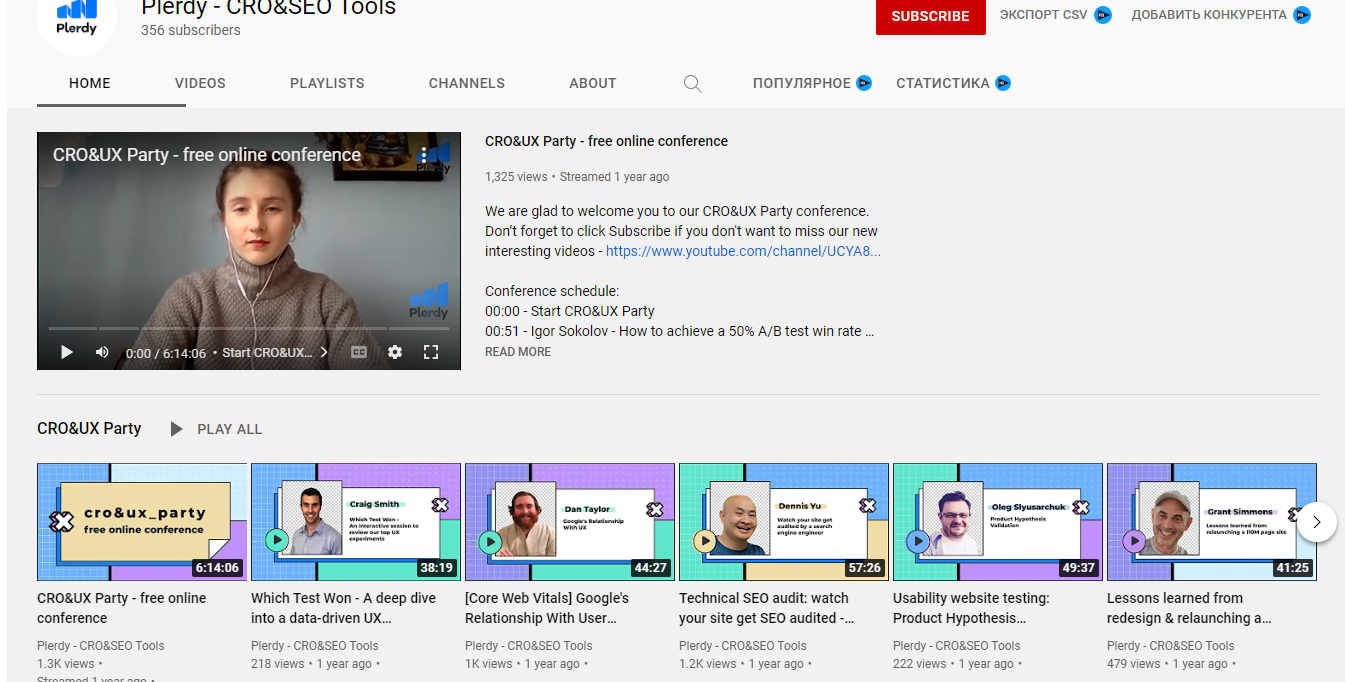The image size is (1345, 682).
Task: Click the timestamp 00:51 in the description
Action: [x=501, y=331]
